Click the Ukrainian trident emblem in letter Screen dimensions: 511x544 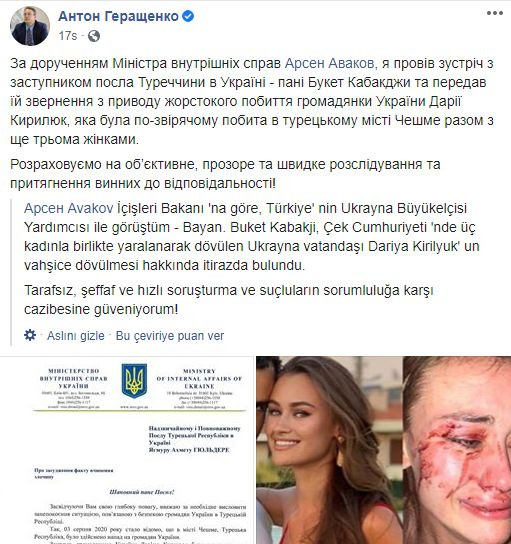pos(134,381)
